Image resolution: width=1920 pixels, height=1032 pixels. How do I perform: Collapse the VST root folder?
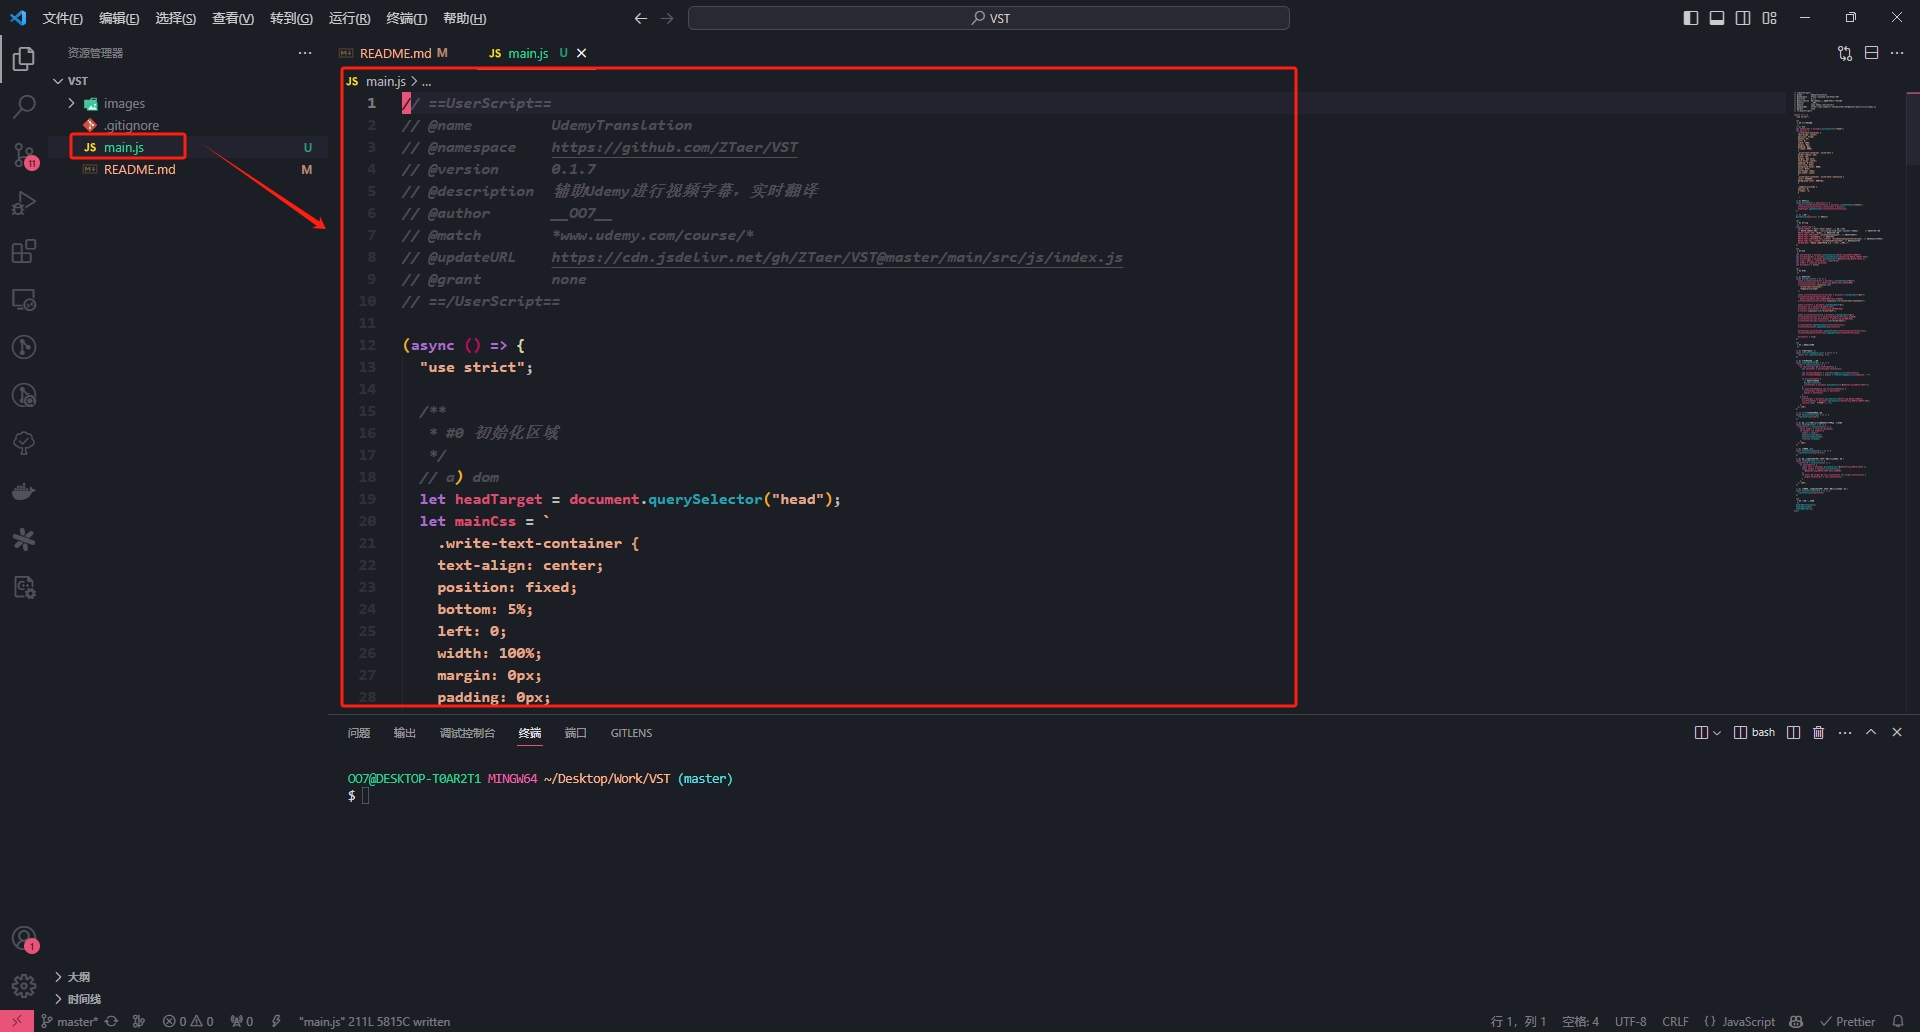pos(58,81)
